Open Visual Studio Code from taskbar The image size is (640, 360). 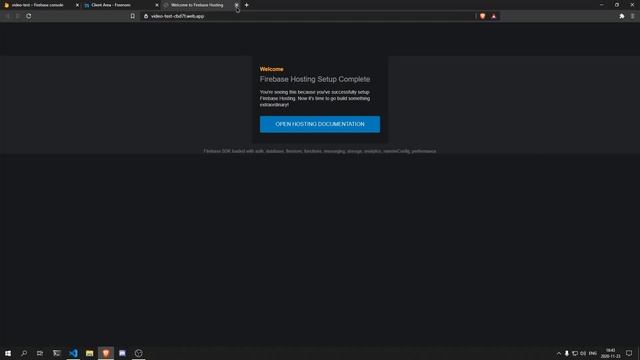point(73,353)
